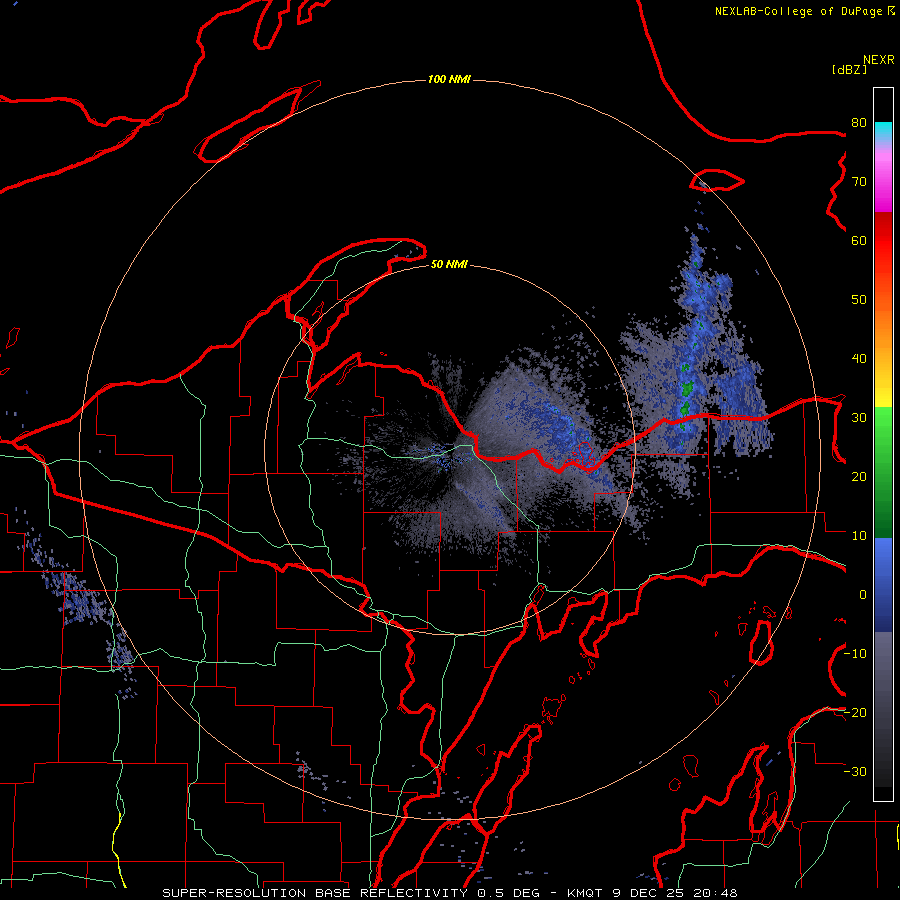This screenshot has width=900, height=900.
Task: Click the blue segment of the color bar
Action: click(x=883, y=584)
